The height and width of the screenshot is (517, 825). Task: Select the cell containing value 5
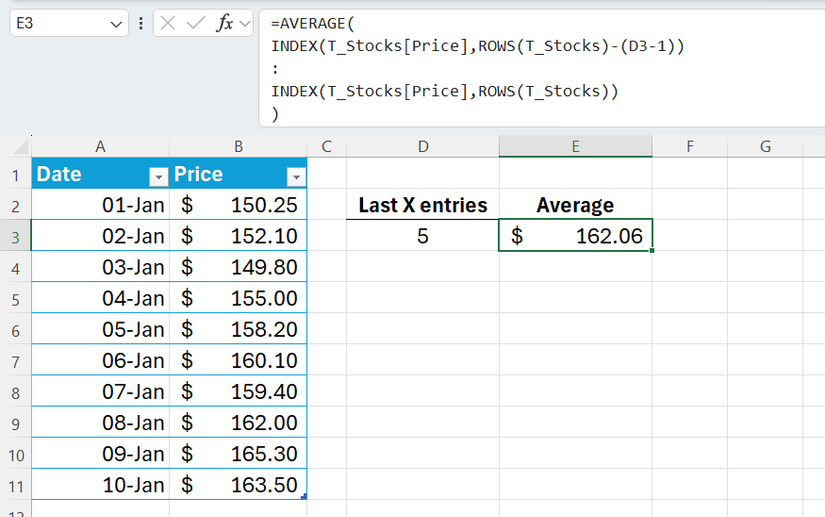tap(422, 236)
